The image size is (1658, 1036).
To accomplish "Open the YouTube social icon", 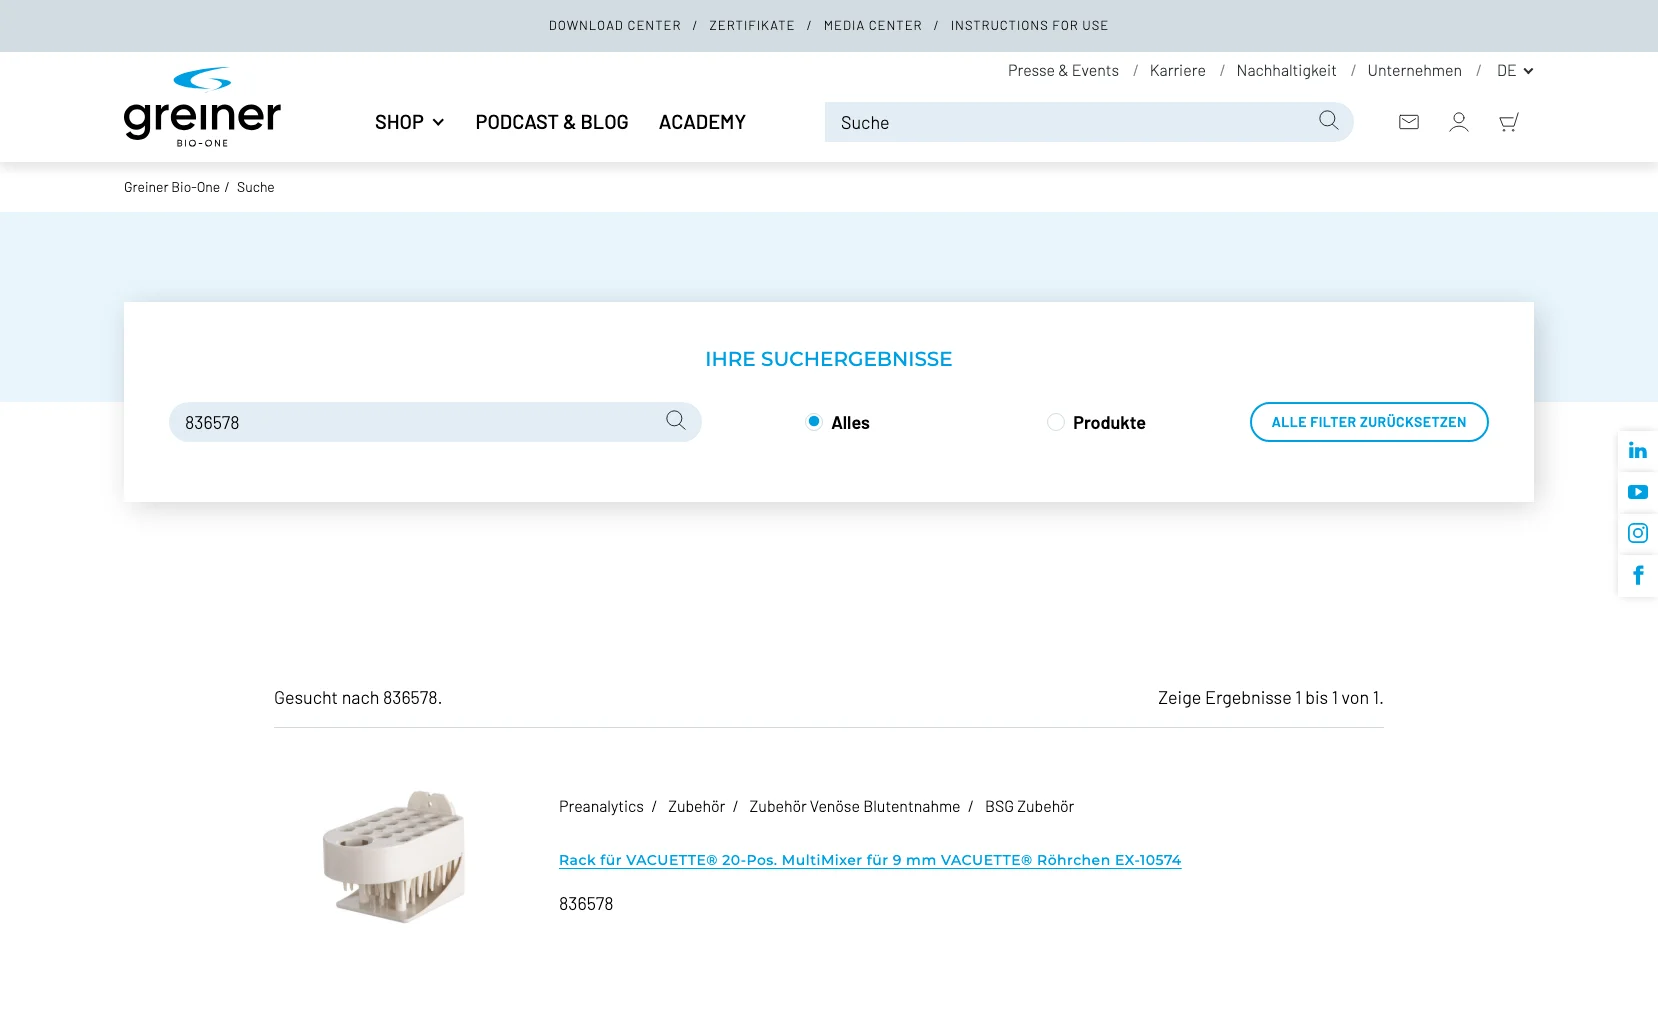I will tap(1638, 492).
